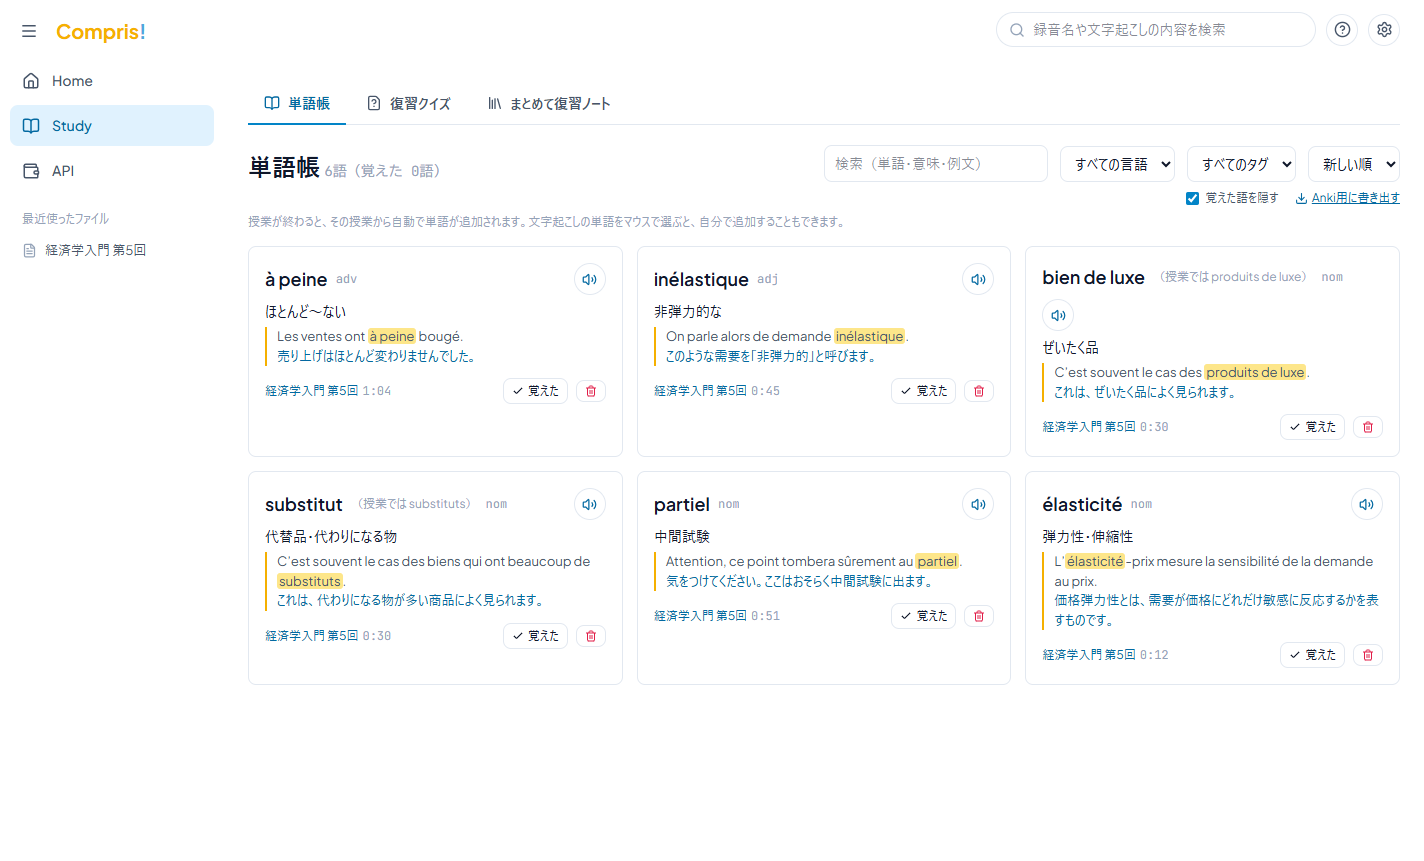Screen dimensions: 1424x861
Task: Open the partiel source link at 0:51
Action: (717, 616)
